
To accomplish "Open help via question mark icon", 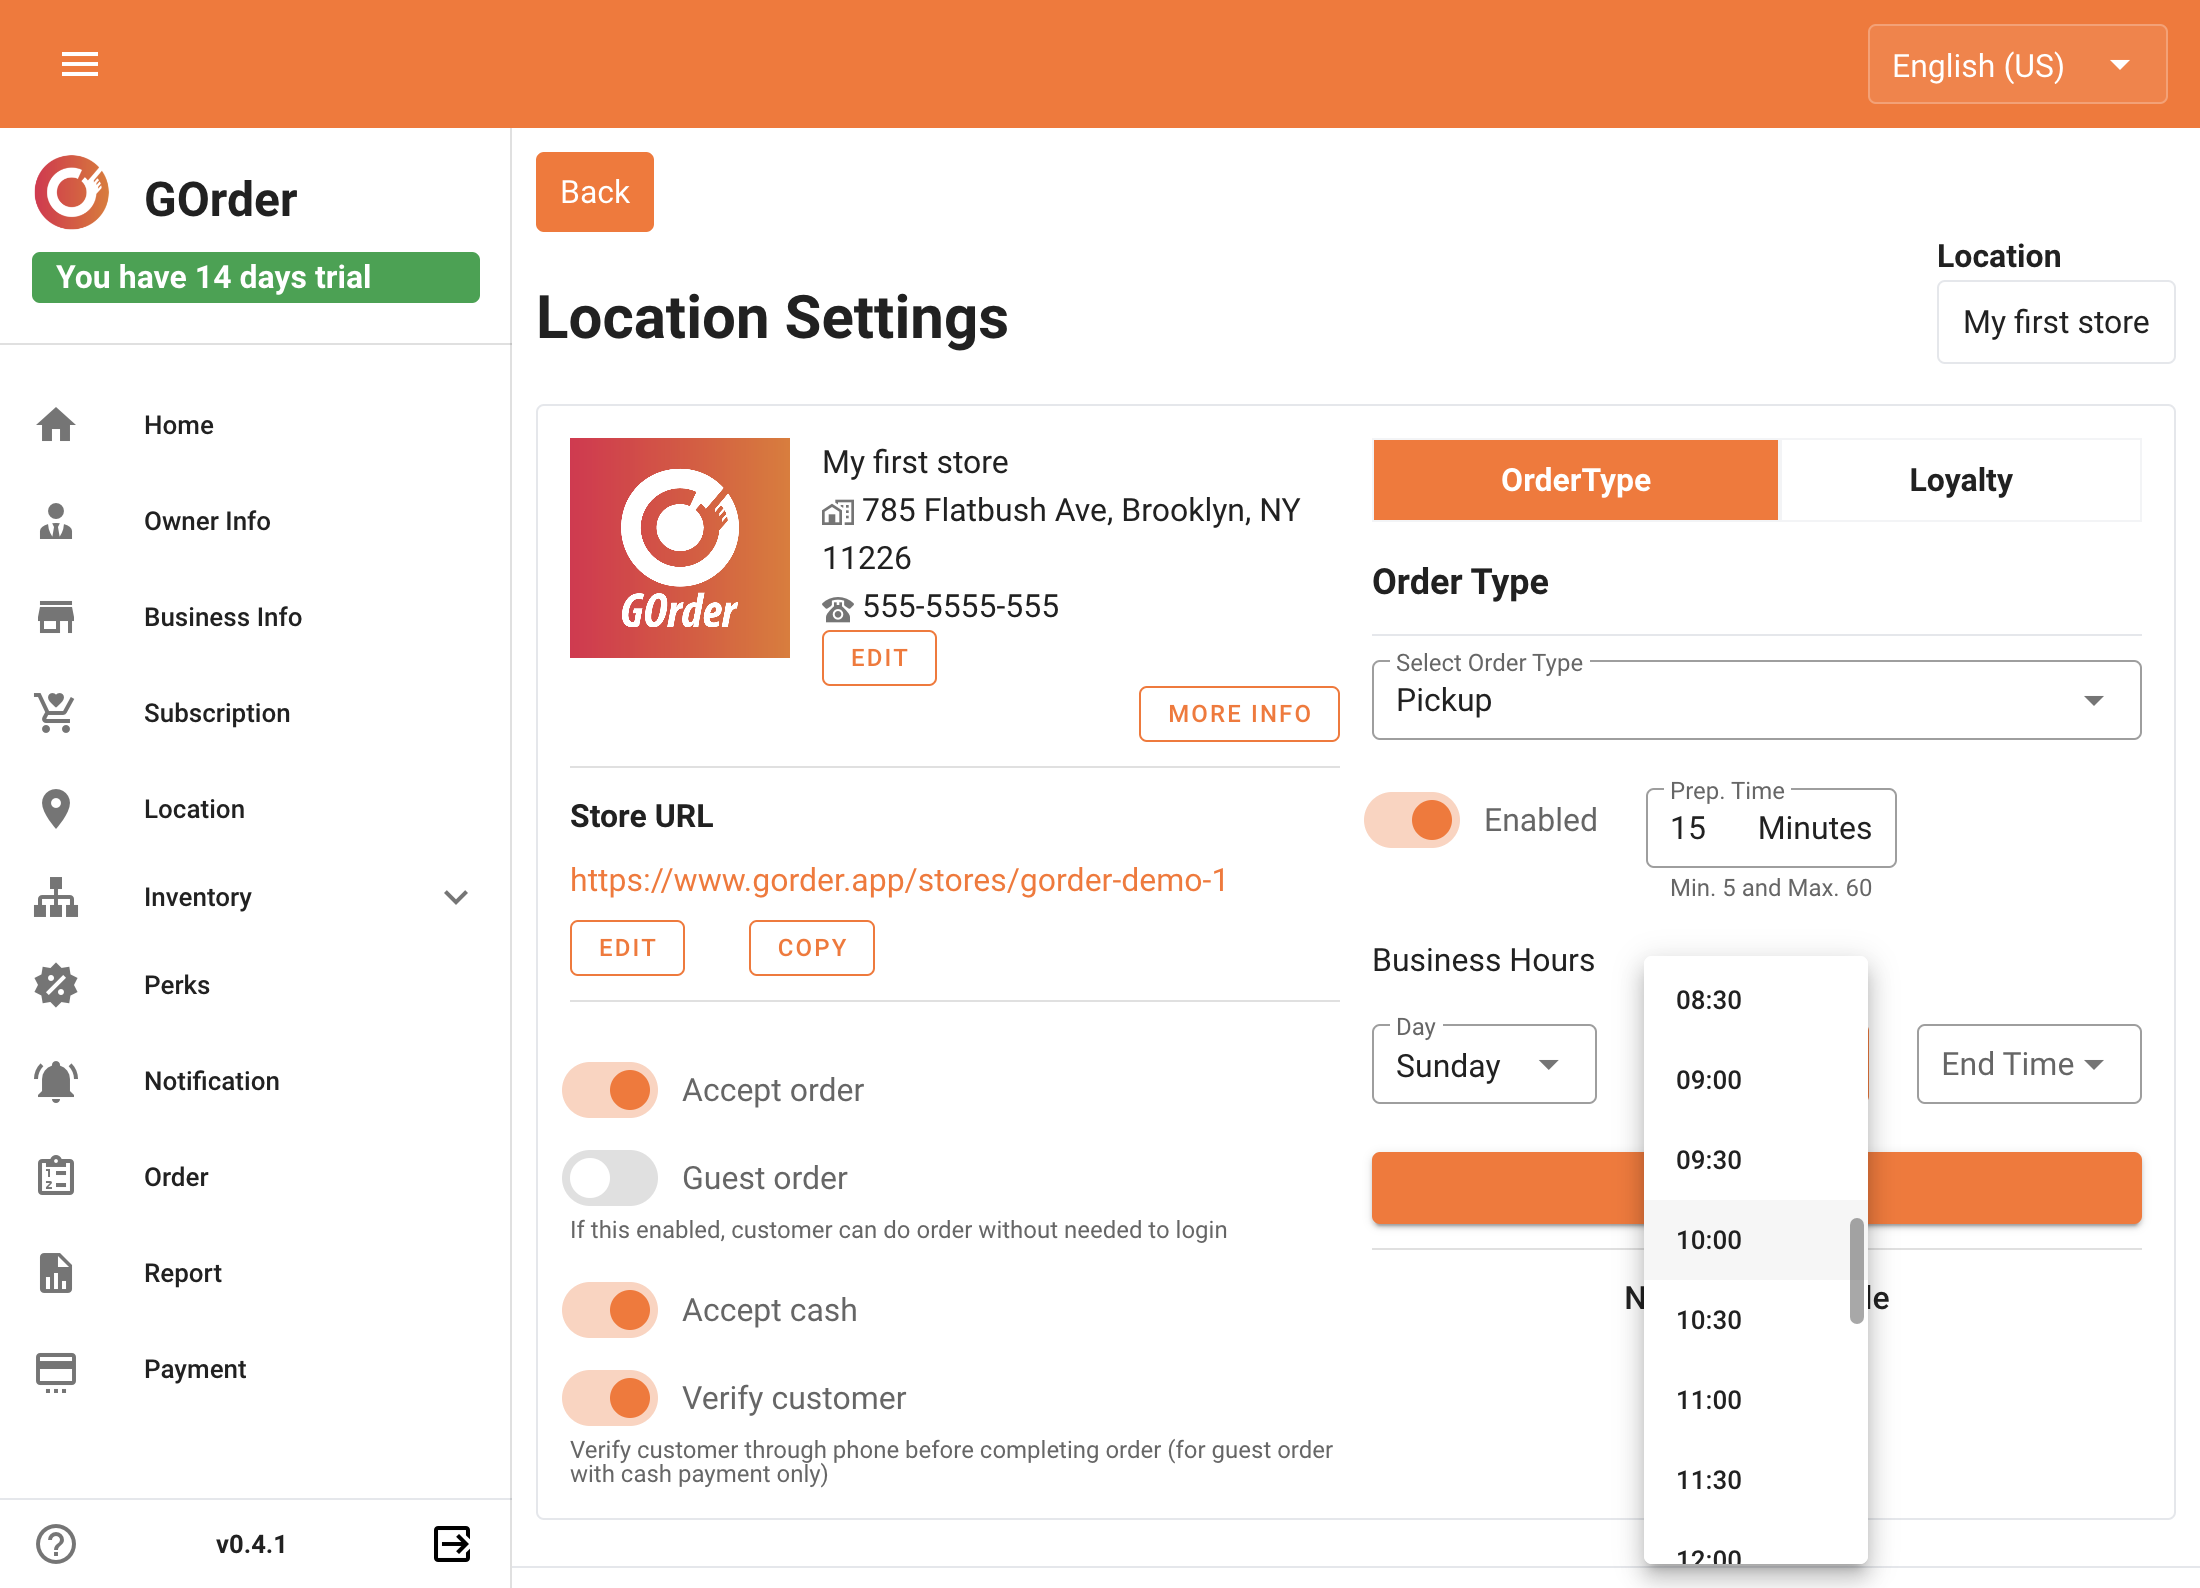I will tap(56, 1544).
